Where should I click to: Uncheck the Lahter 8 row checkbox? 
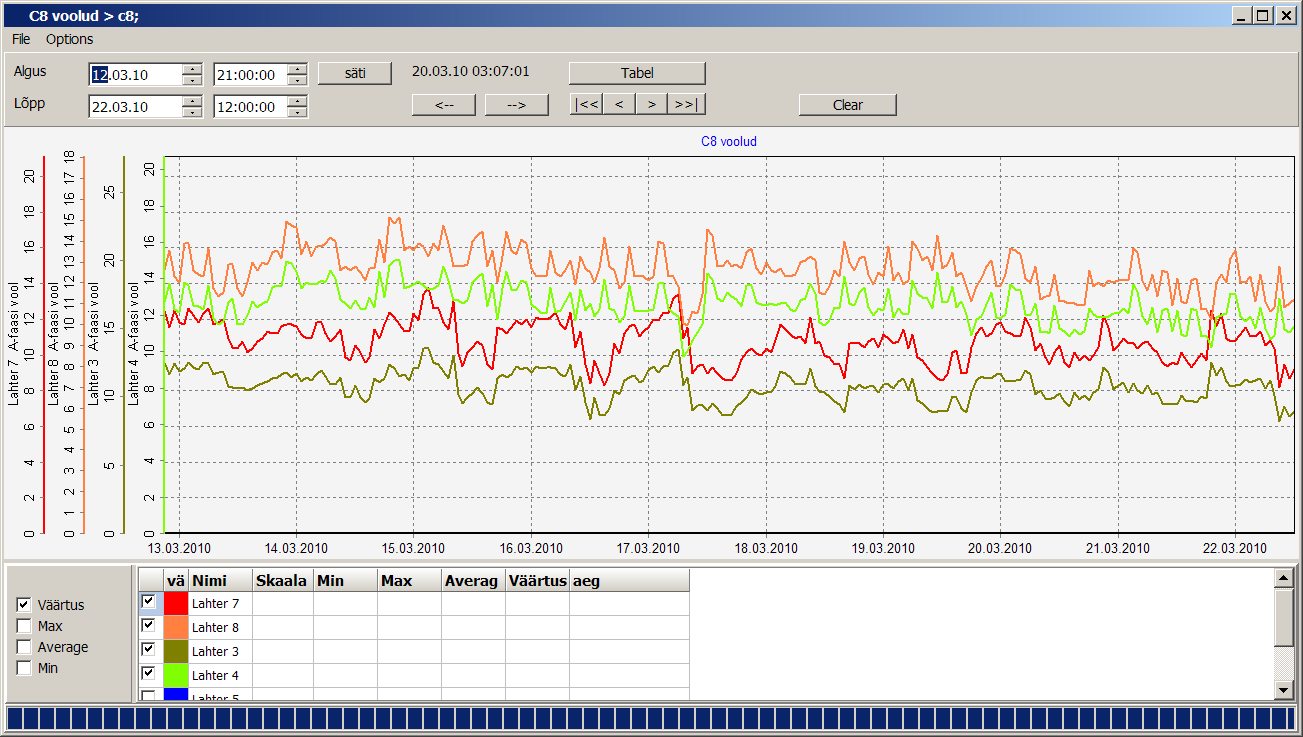tap(149, 625)
